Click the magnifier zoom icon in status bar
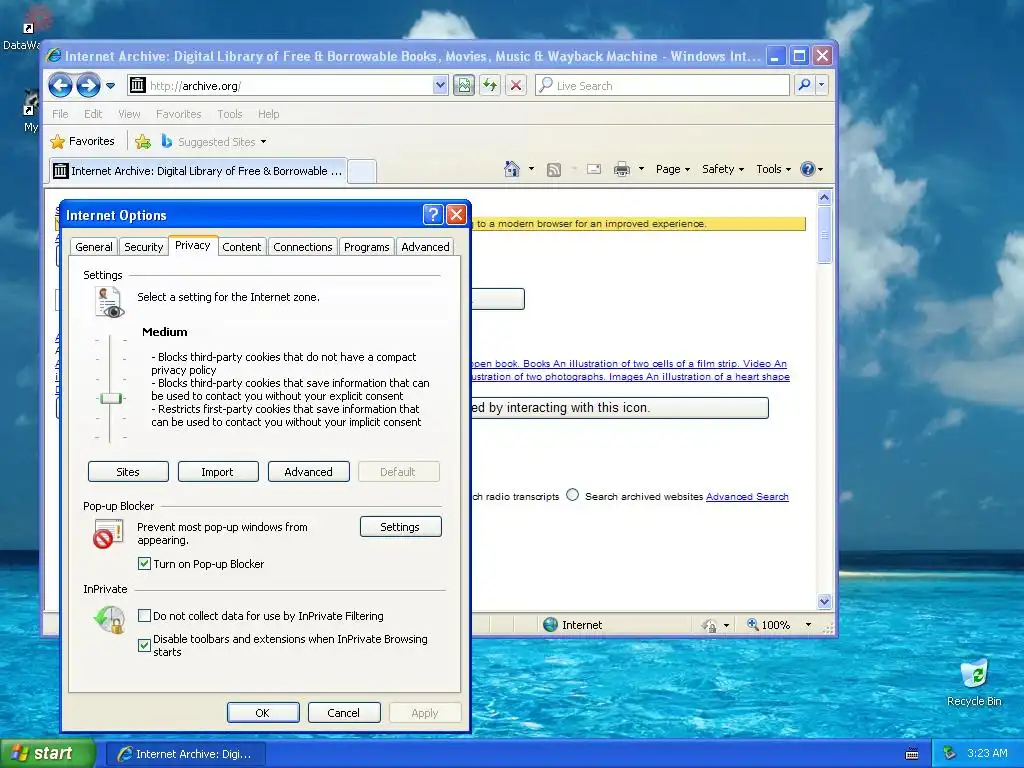 [752, 624]
